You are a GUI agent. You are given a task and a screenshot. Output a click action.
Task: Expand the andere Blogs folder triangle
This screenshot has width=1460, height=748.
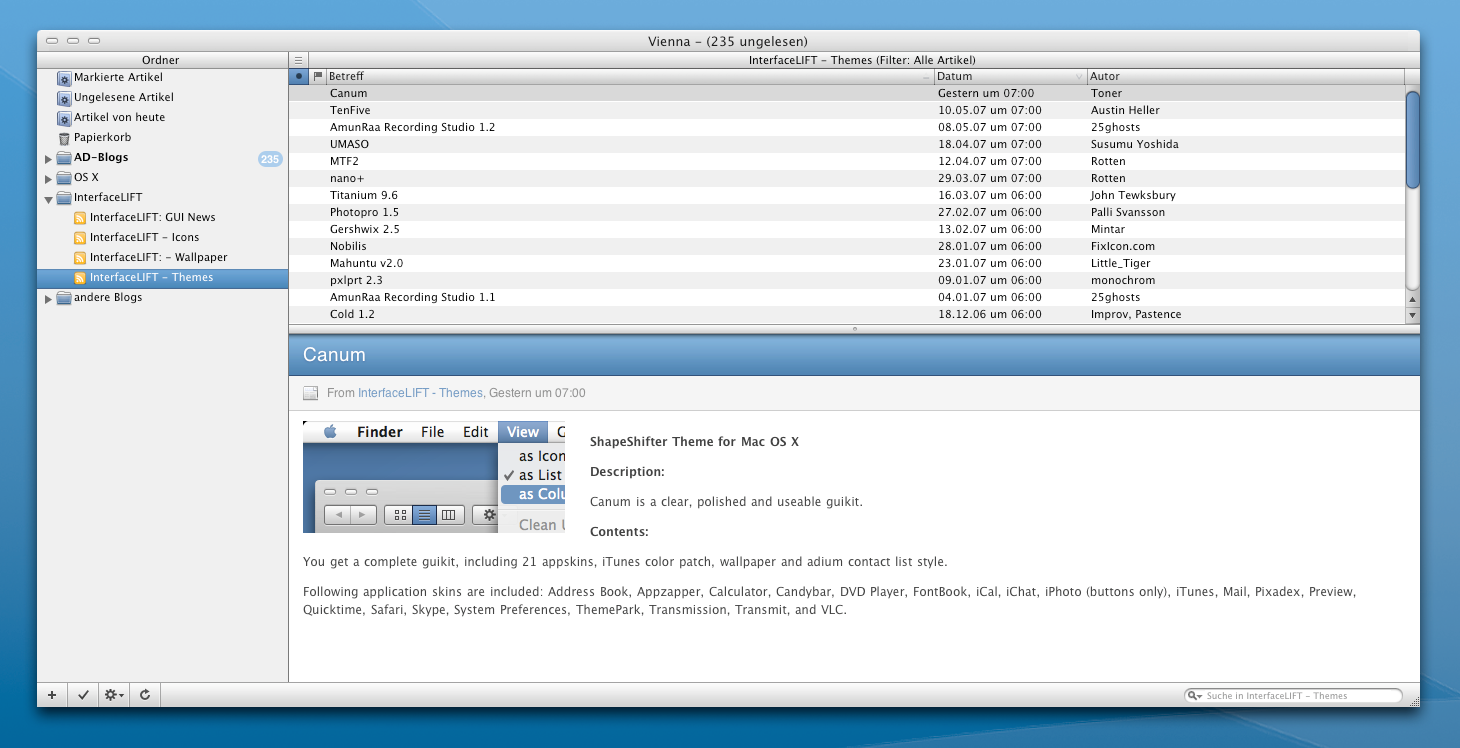click(x=48, y=298)
